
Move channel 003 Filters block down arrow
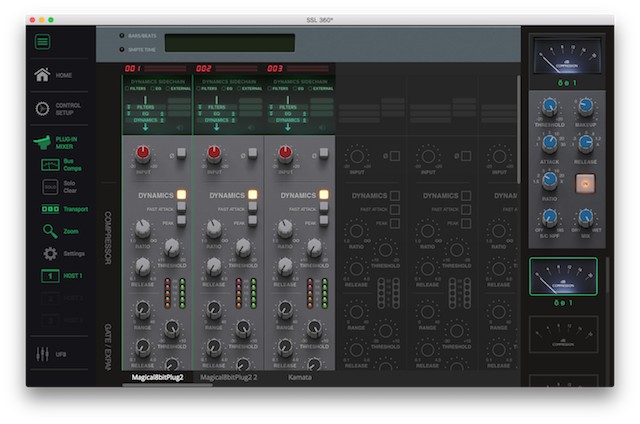tap(271, 107)
